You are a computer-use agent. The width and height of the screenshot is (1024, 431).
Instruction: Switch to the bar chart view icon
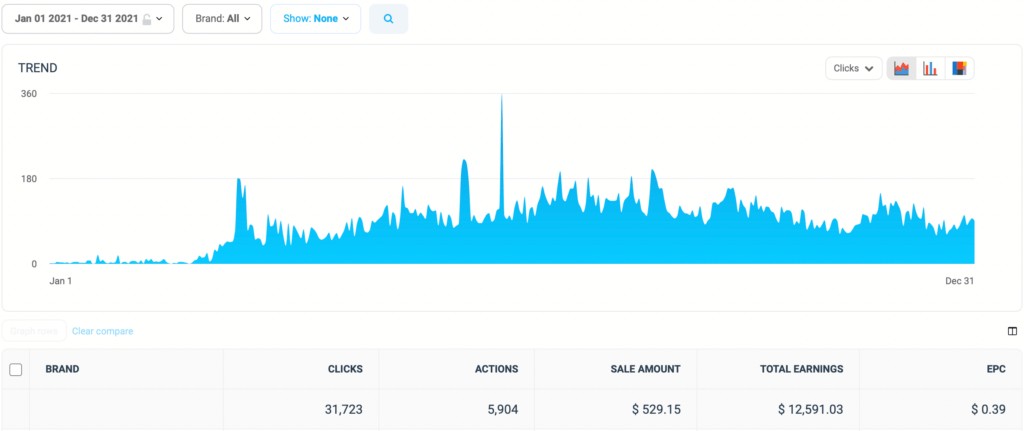tap(930, 68)
